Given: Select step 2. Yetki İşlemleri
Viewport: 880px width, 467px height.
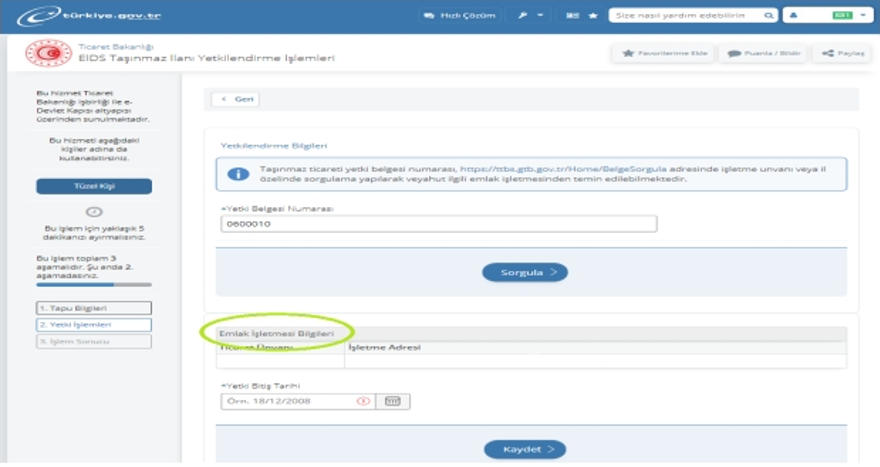Looking at the screenshot, I should pos(93,325).
